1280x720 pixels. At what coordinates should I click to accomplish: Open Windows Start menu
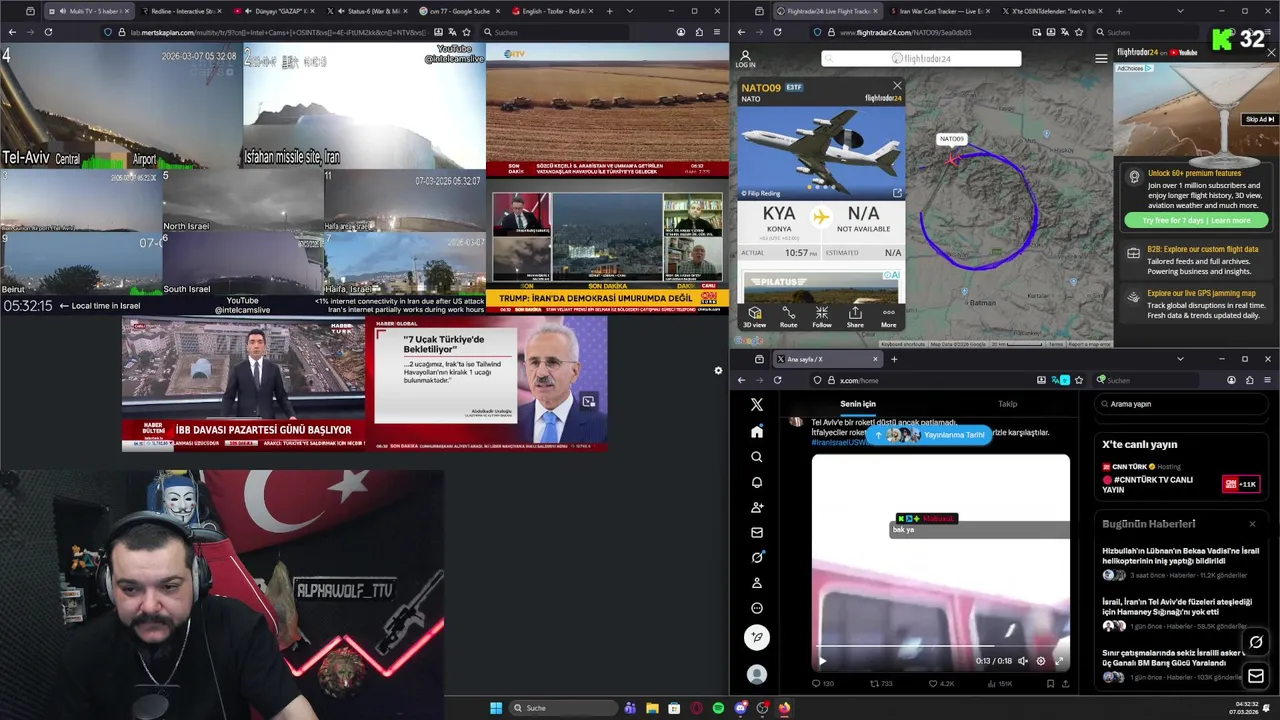496,708
